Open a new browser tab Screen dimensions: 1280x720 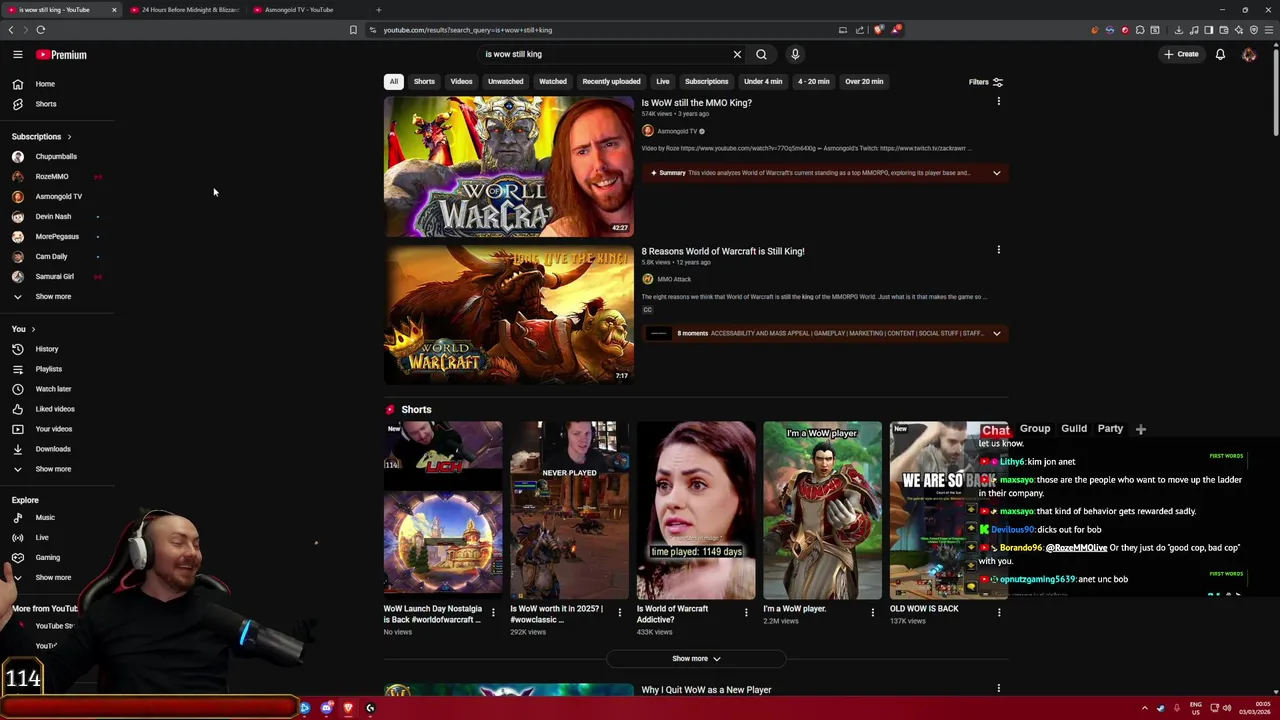[x=378, y=10]
